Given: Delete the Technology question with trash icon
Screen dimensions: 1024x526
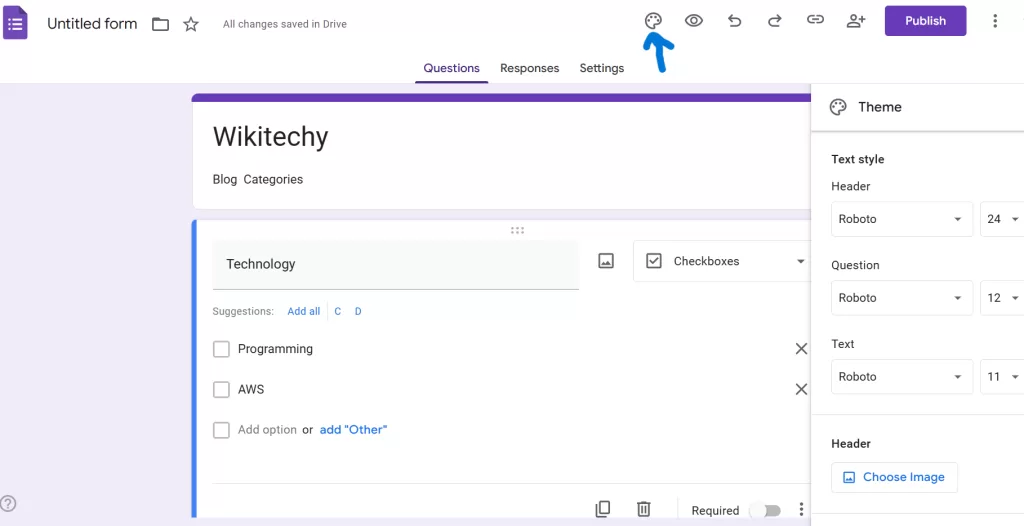Looking at the screenshot, I should [x=644, y=510].
